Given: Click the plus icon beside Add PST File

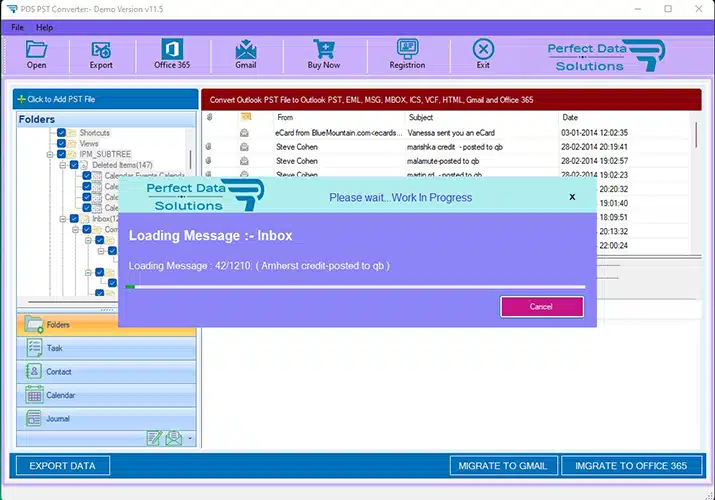Looking at the screenshot, I should 21,99.
